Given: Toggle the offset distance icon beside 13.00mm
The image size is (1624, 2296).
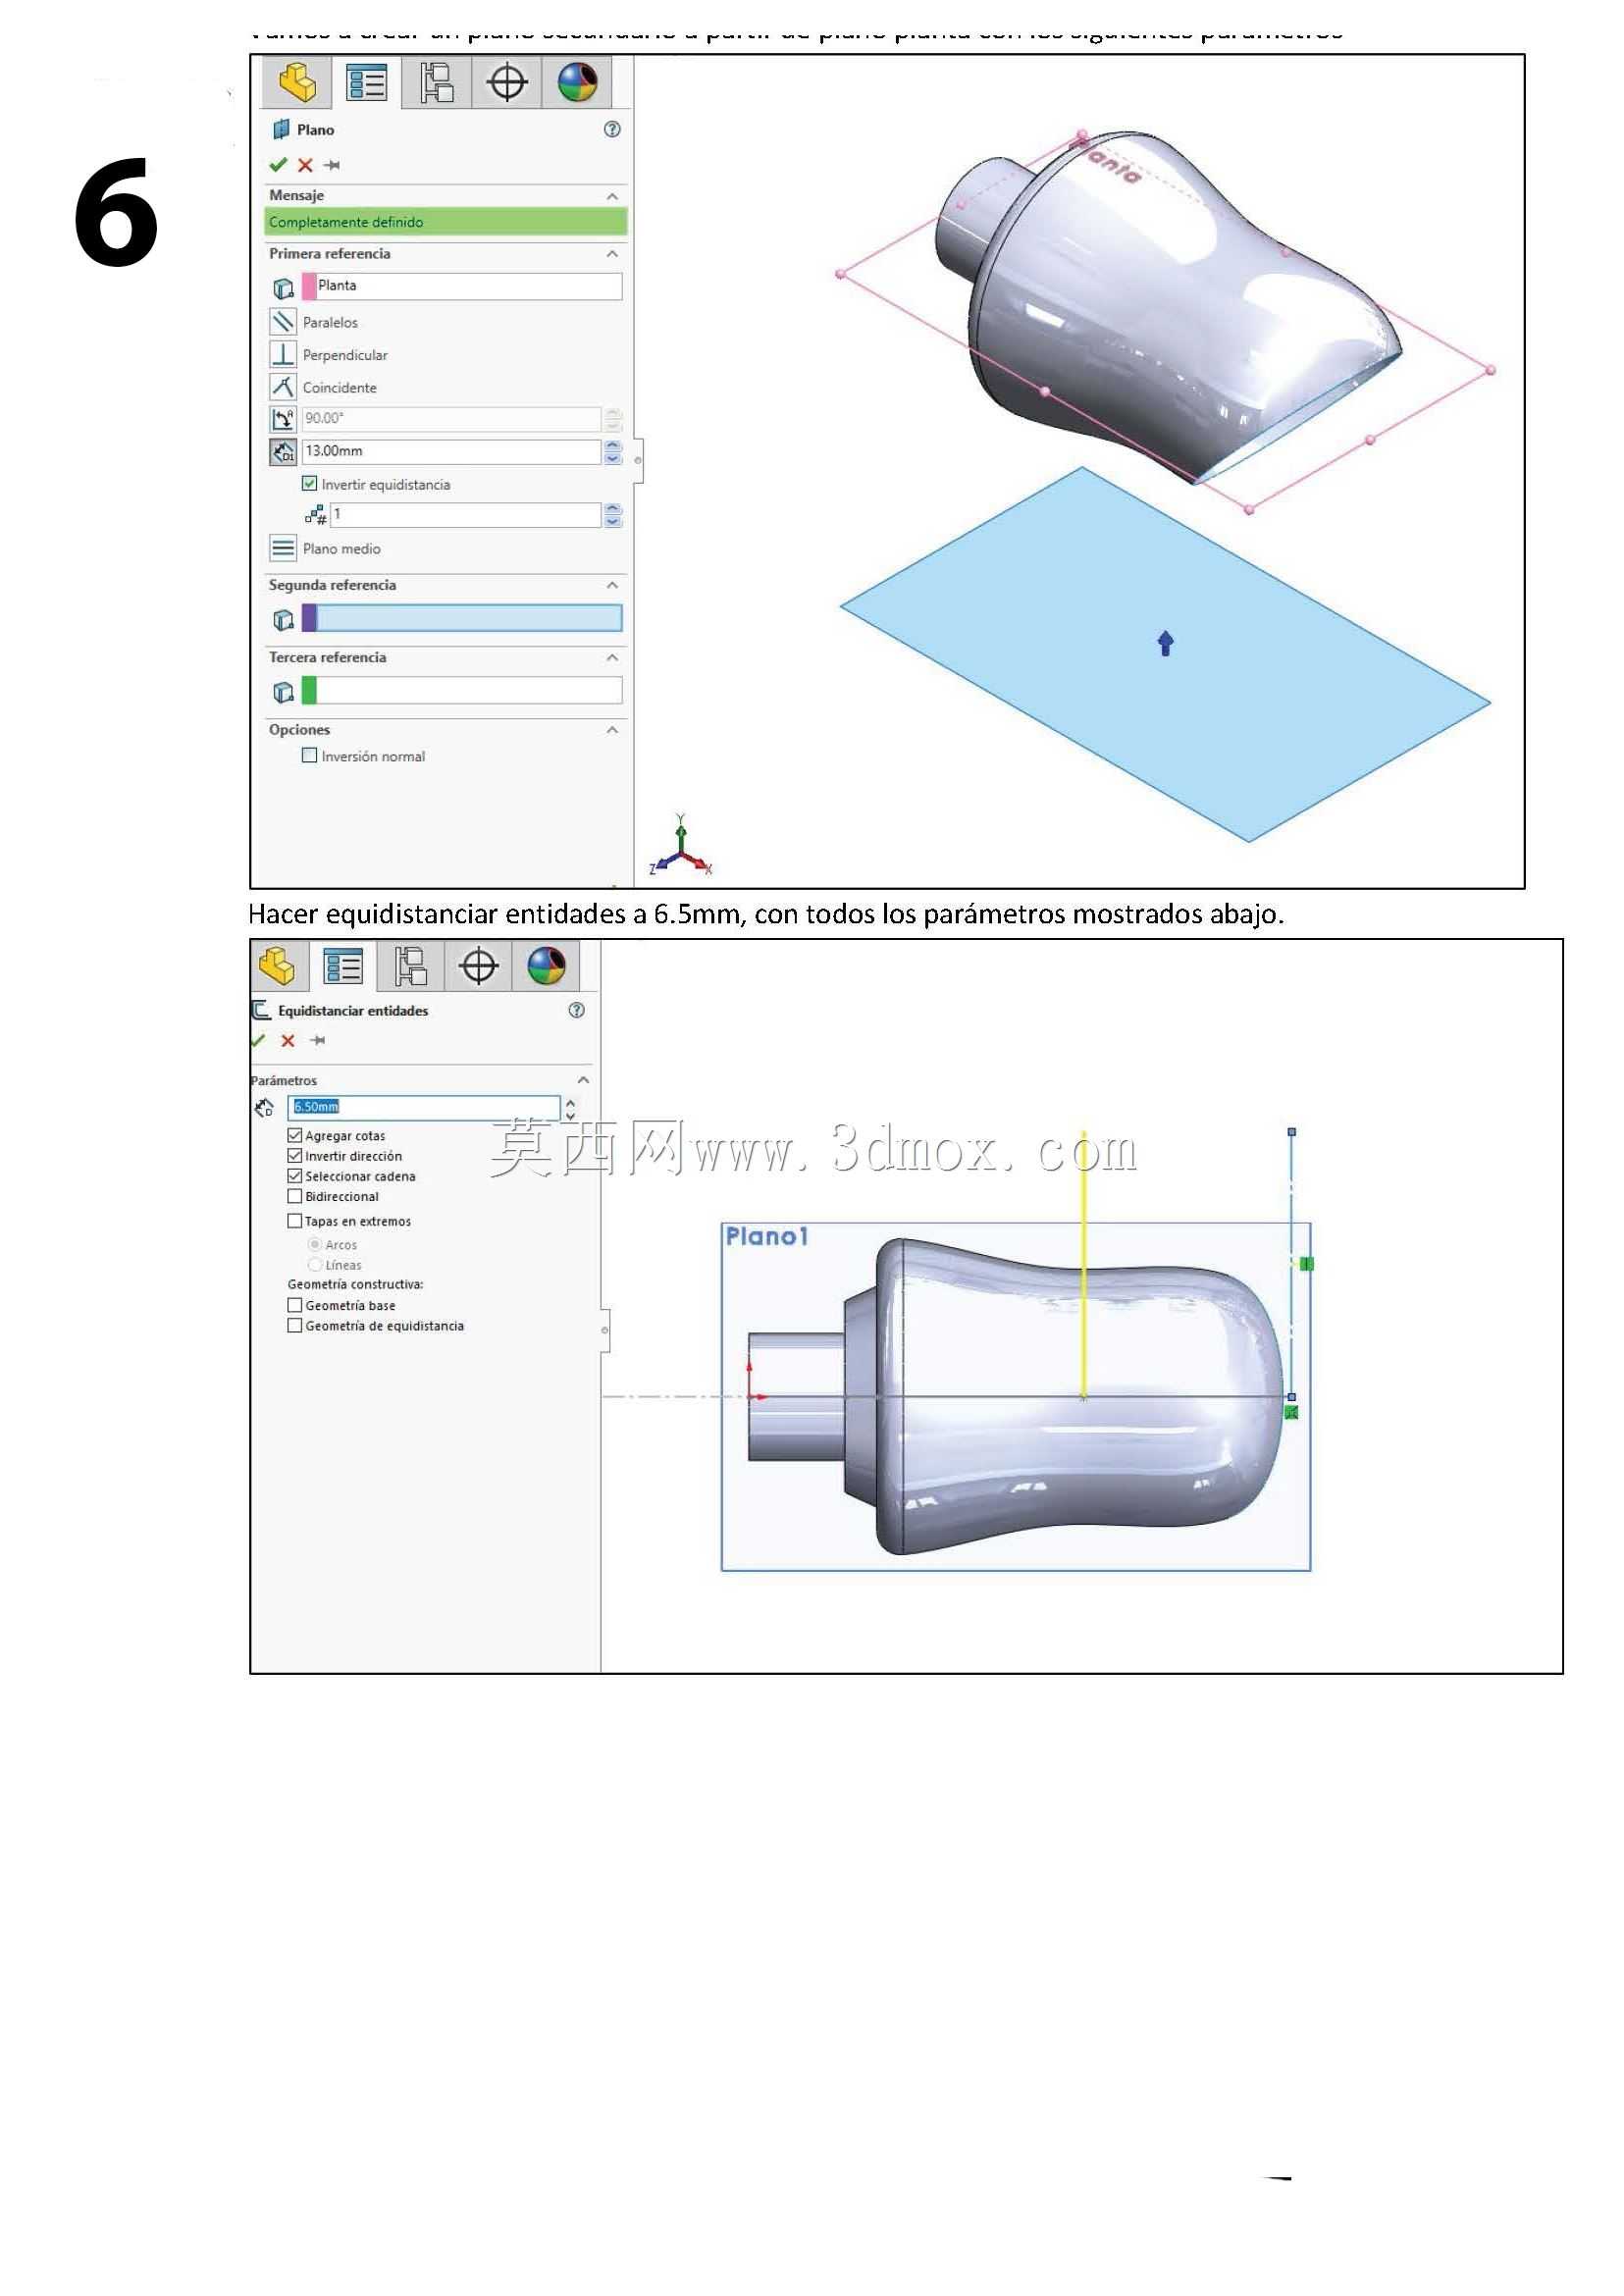Looking at the screenshot, I should point(283,452).
